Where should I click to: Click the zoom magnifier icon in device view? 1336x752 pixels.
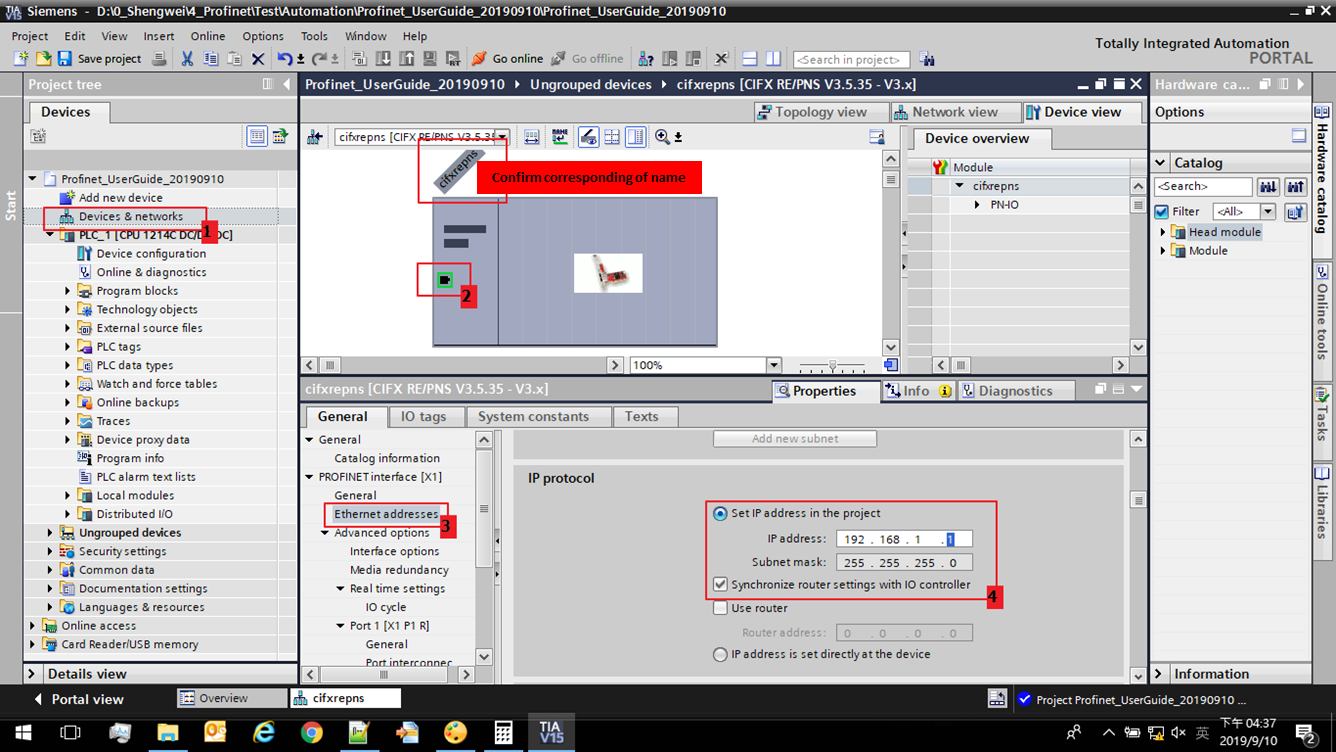(662, 137)
